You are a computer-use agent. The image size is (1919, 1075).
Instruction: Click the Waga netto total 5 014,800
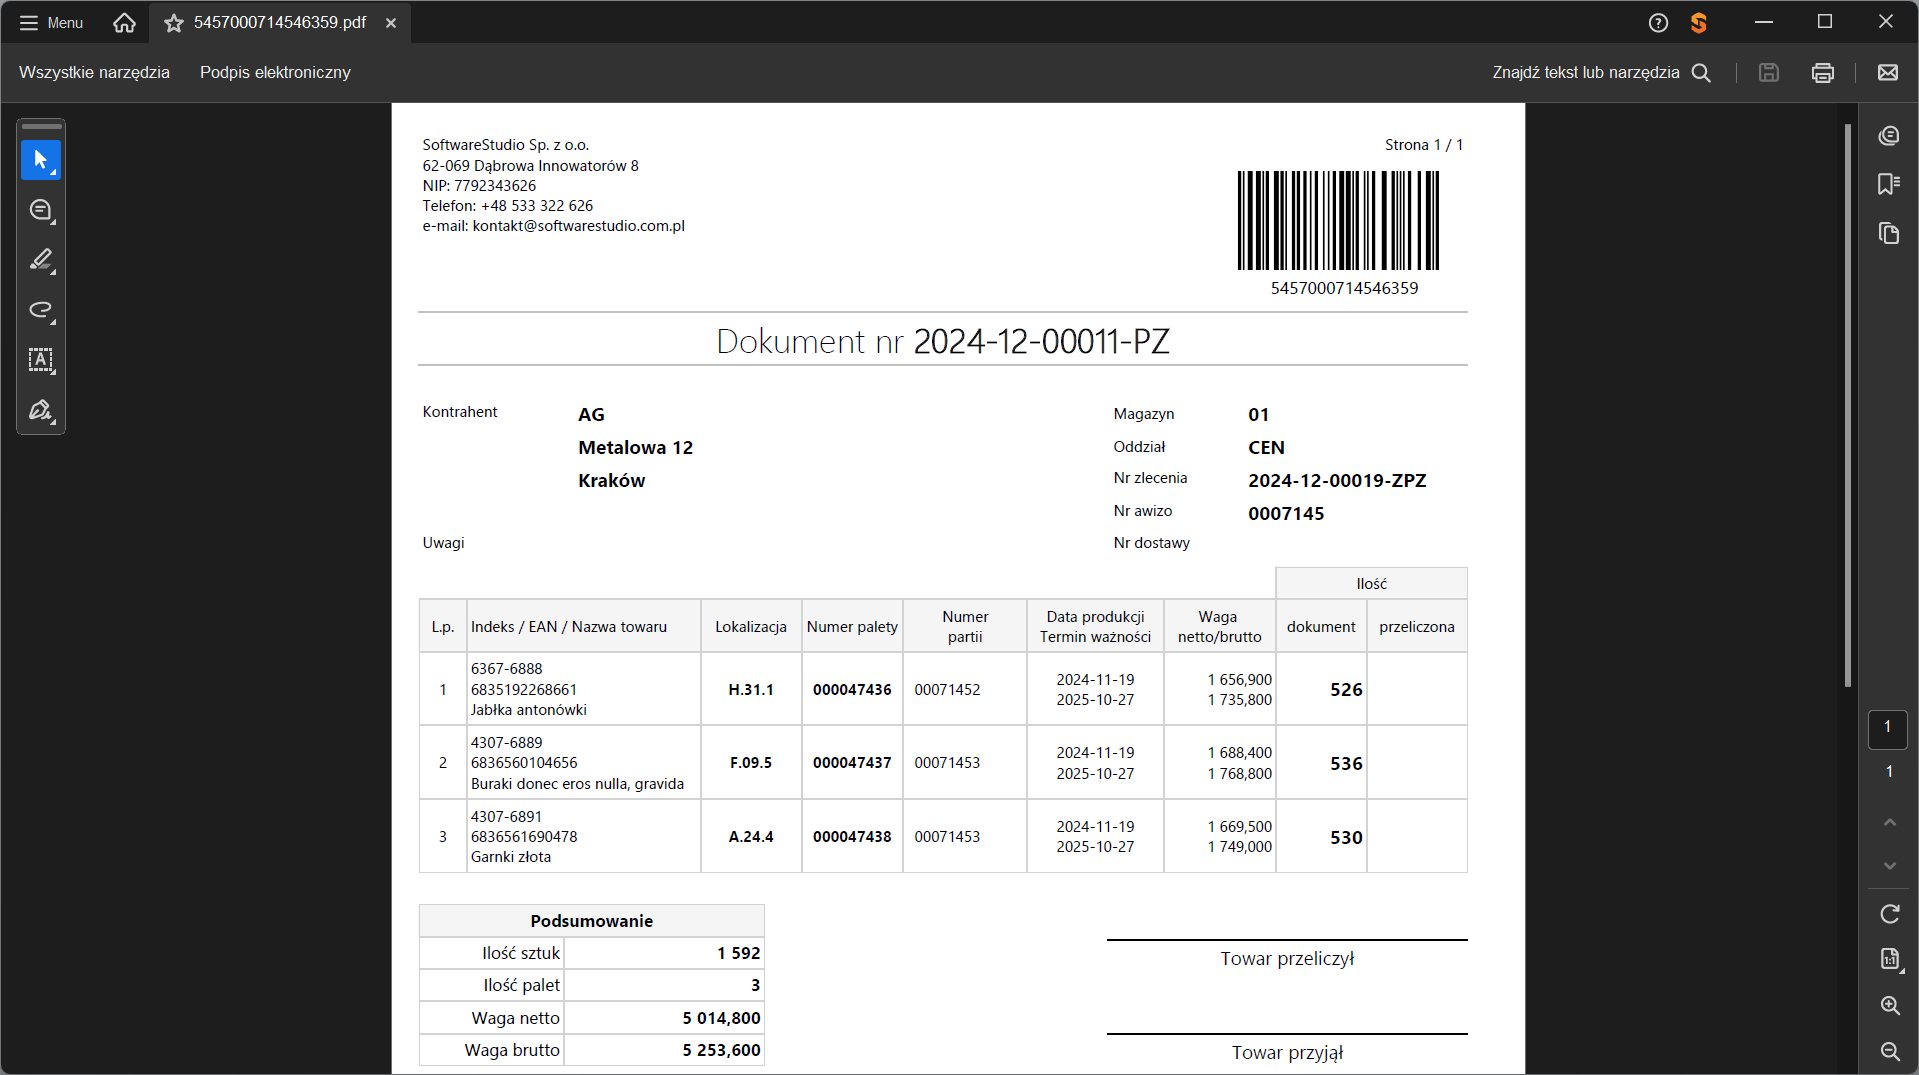point(721,1018)
